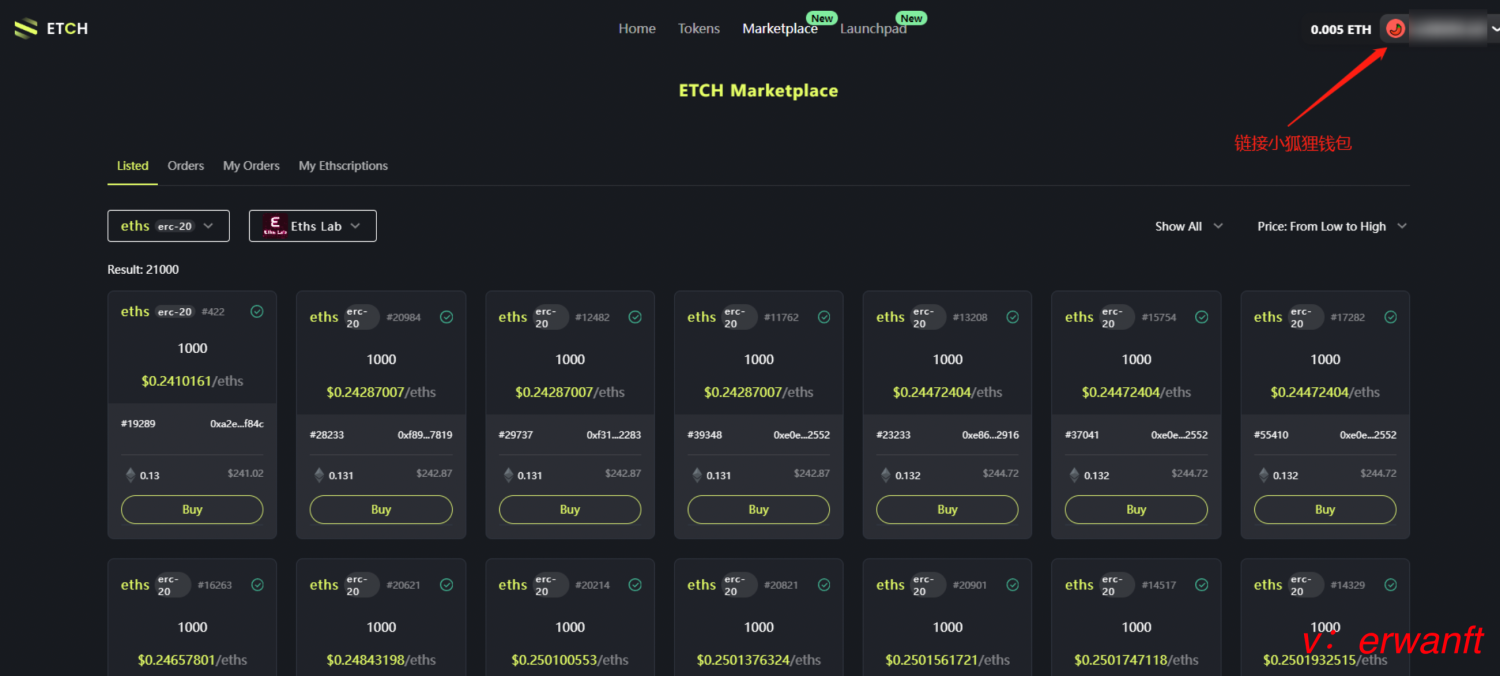Click verified checkmark on card #20821
The width and height of the screenshot is (1500, 676).
coord(824,585)
